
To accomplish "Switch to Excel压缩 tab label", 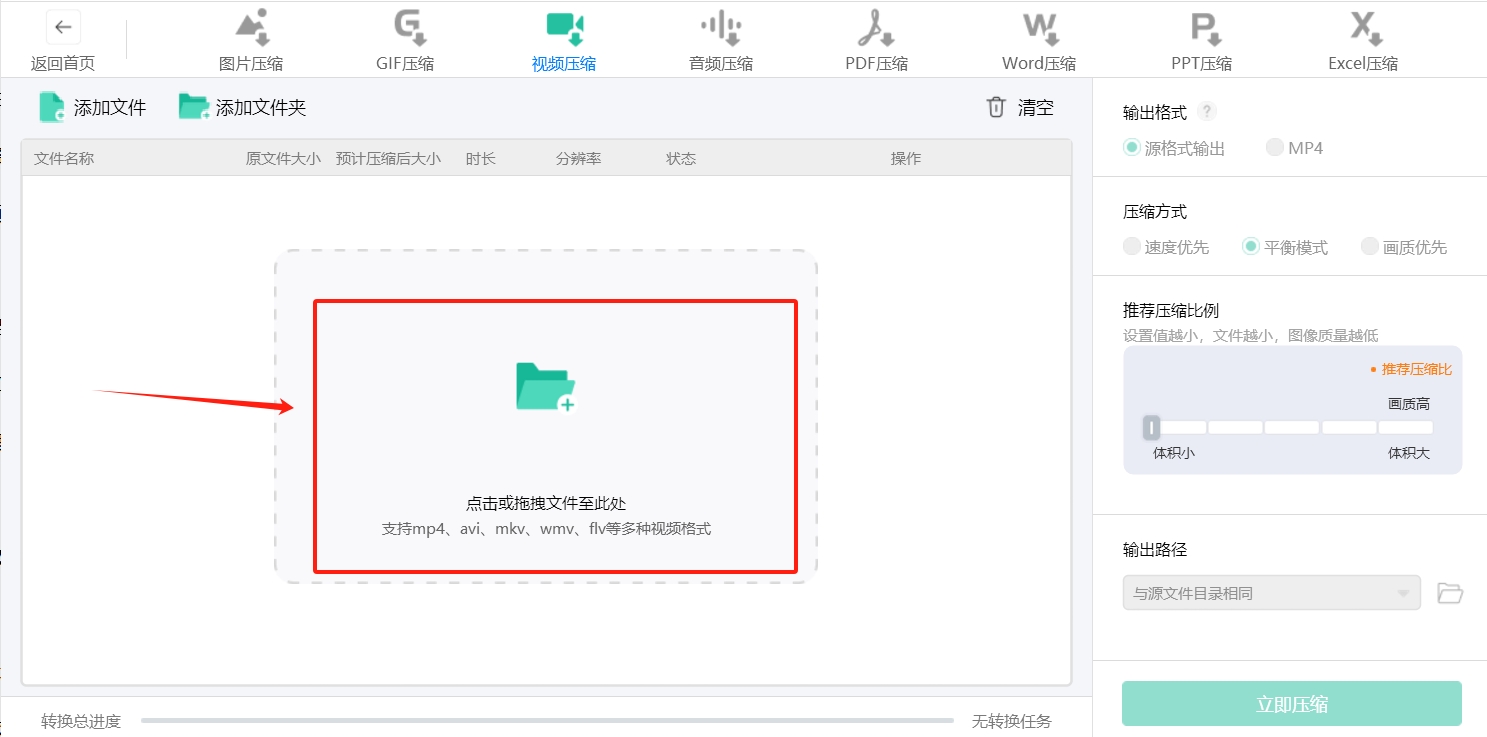I will (x=1363, y=64).
